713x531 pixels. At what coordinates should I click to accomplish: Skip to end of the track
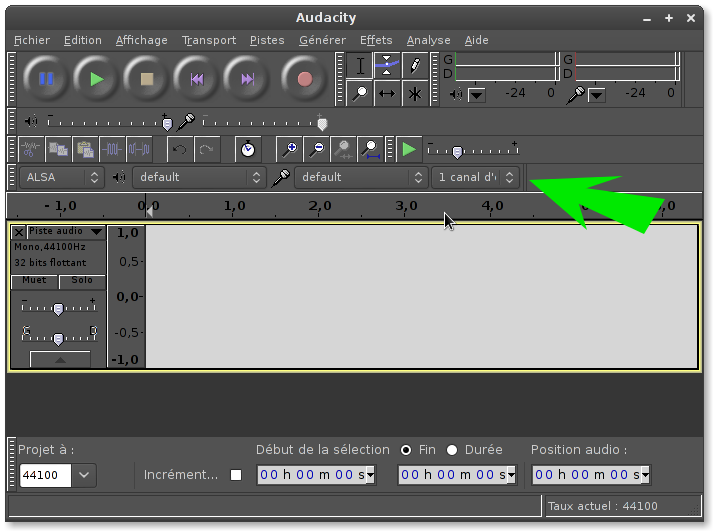coord(247,79)
